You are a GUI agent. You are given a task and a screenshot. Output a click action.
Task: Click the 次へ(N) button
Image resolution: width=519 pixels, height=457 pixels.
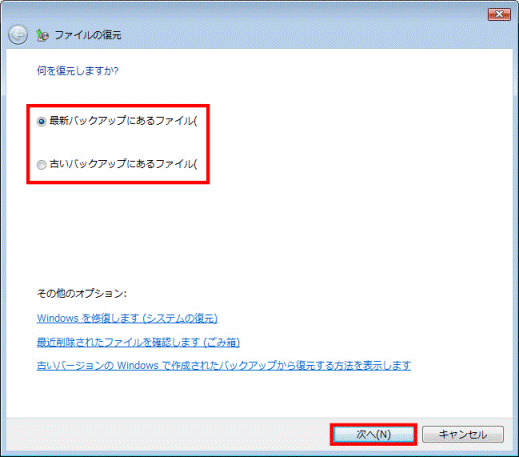click(373, 434)
